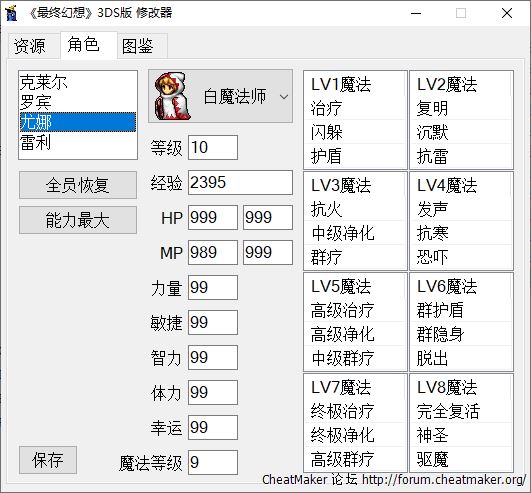The width and height of the screenshot is (531, 493).
Task: Click the 能力最大 button
Action: [x=78, y=220]
